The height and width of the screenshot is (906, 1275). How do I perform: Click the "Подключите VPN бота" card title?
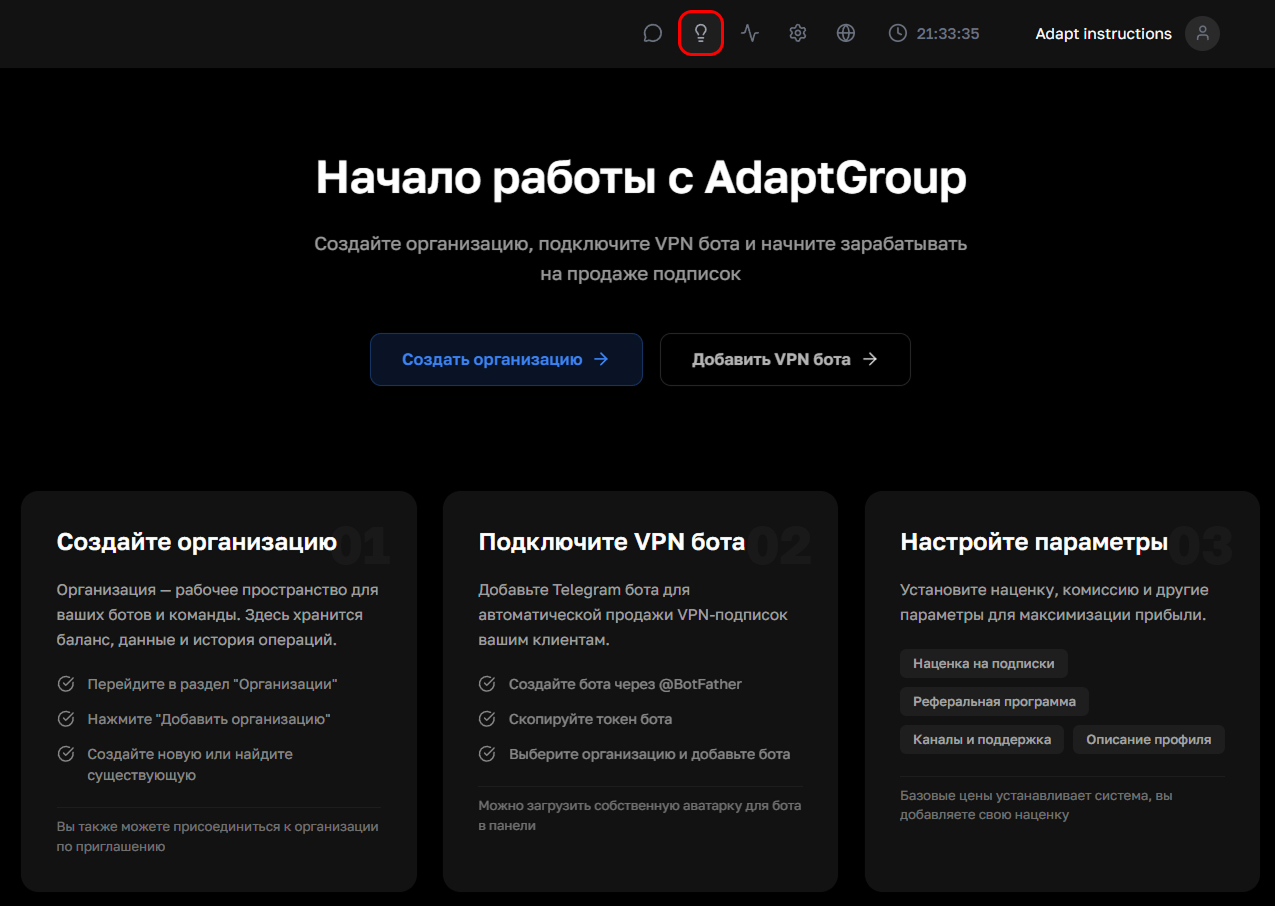point(612,542)
